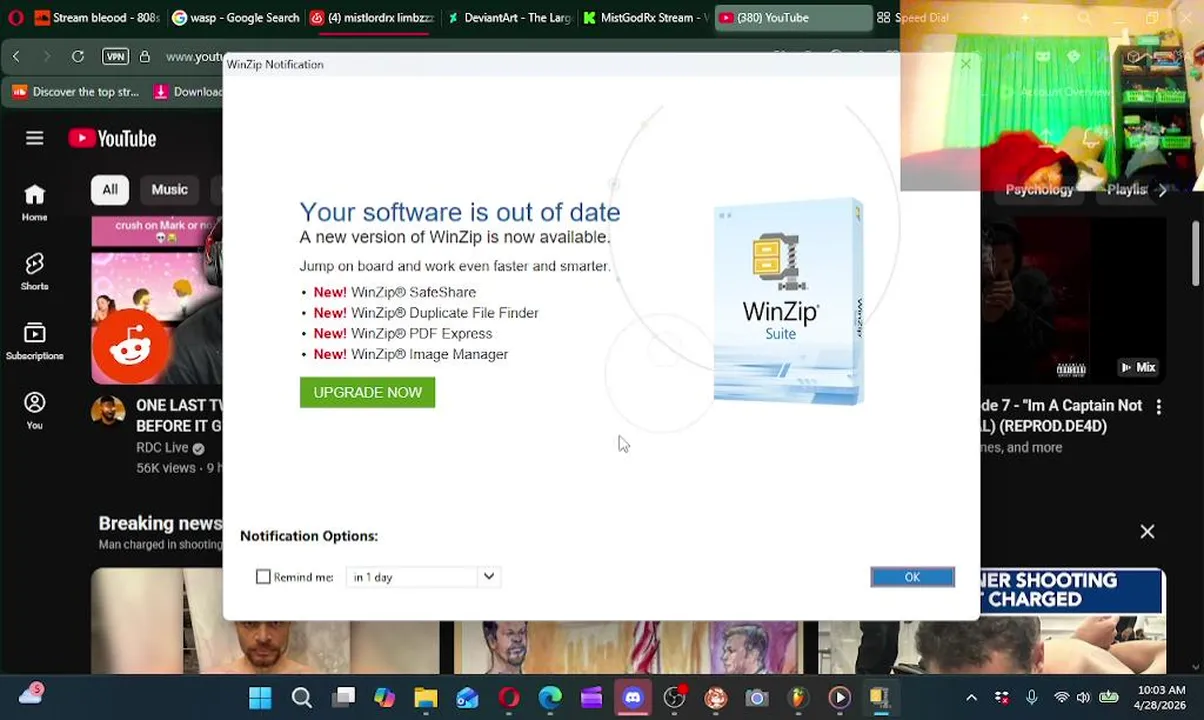The width and height of the screenshot is (1204, 720).
Task: Open Wi-Fi network settings tray icon
Action: pyautogui.click(x=1061, y=697)
